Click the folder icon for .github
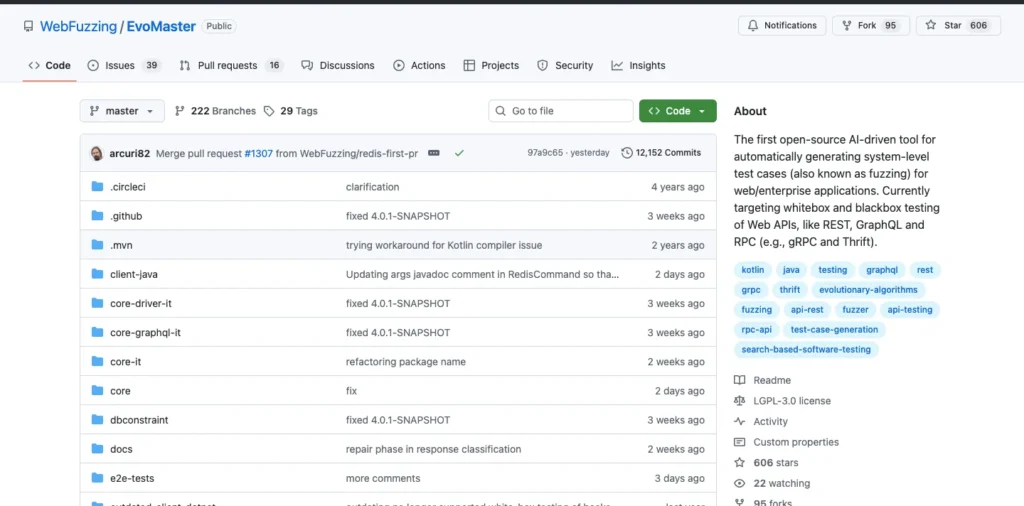 coord(98,215)
